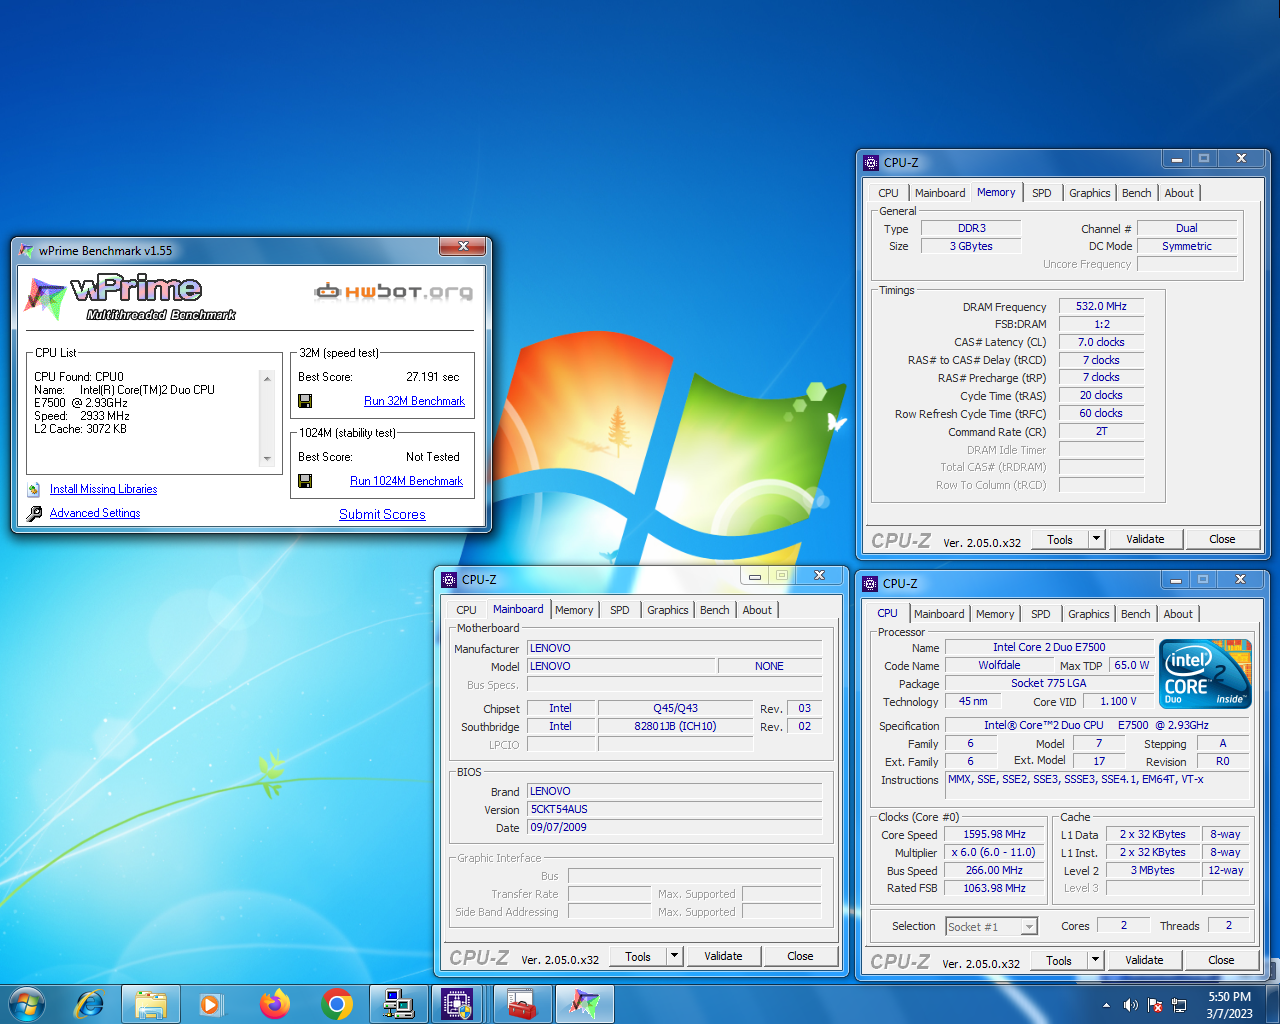
Task: Open Windows Media Player from the taskbar
Action: click(x=211, y=1004)
